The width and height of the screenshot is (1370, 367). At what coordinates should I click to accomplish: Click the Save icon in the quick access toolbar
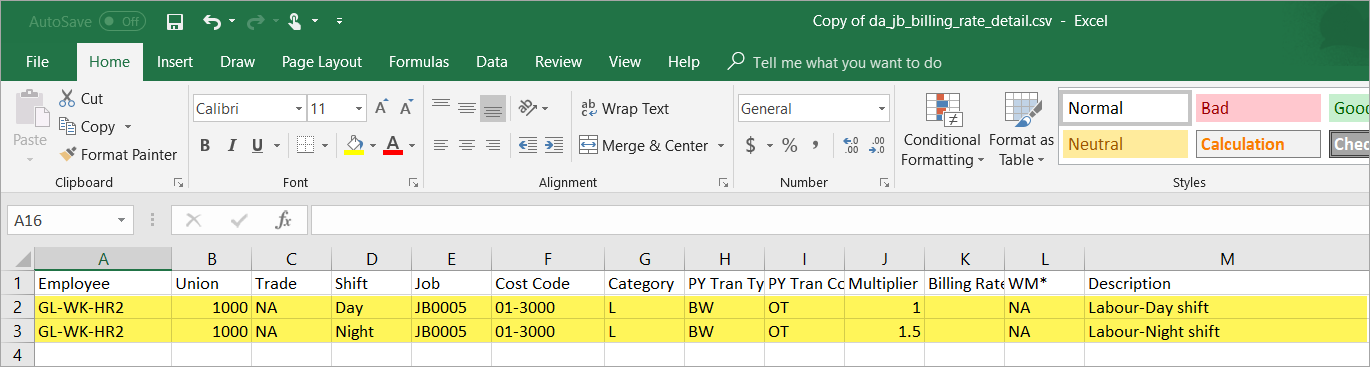(x=174, y=21)
